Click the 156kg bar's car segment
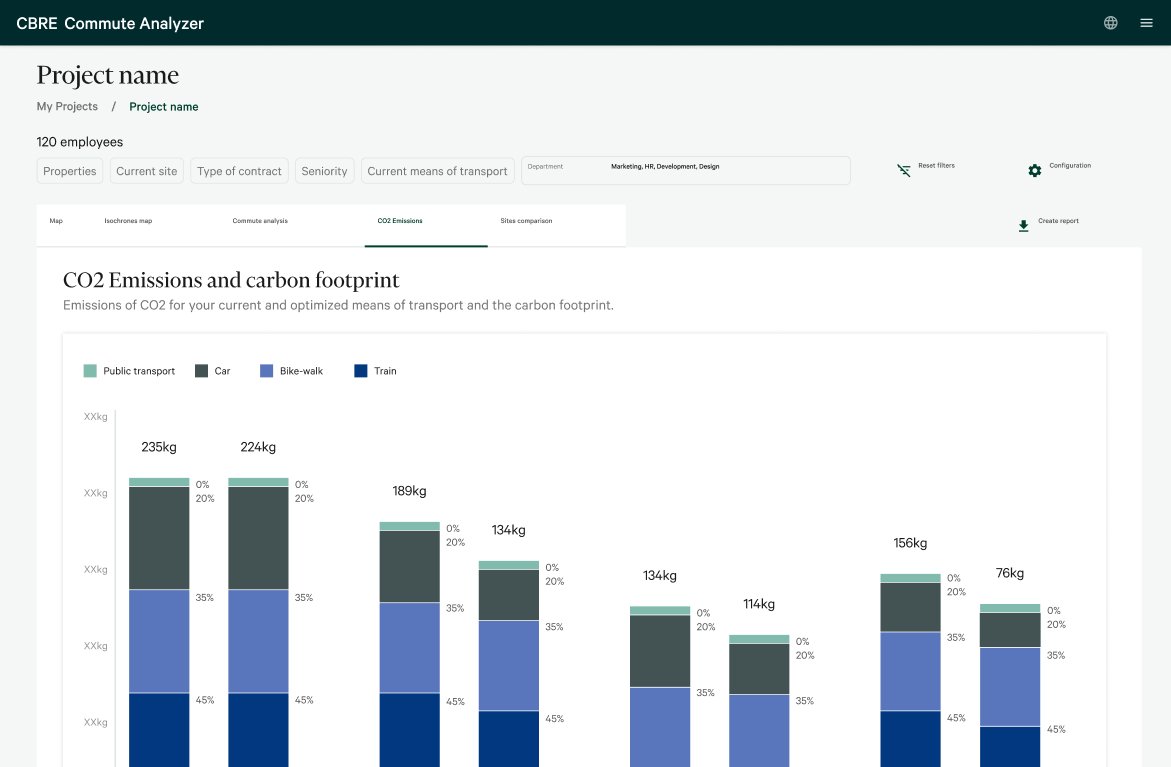1171x767 pixels. [910, 608]
